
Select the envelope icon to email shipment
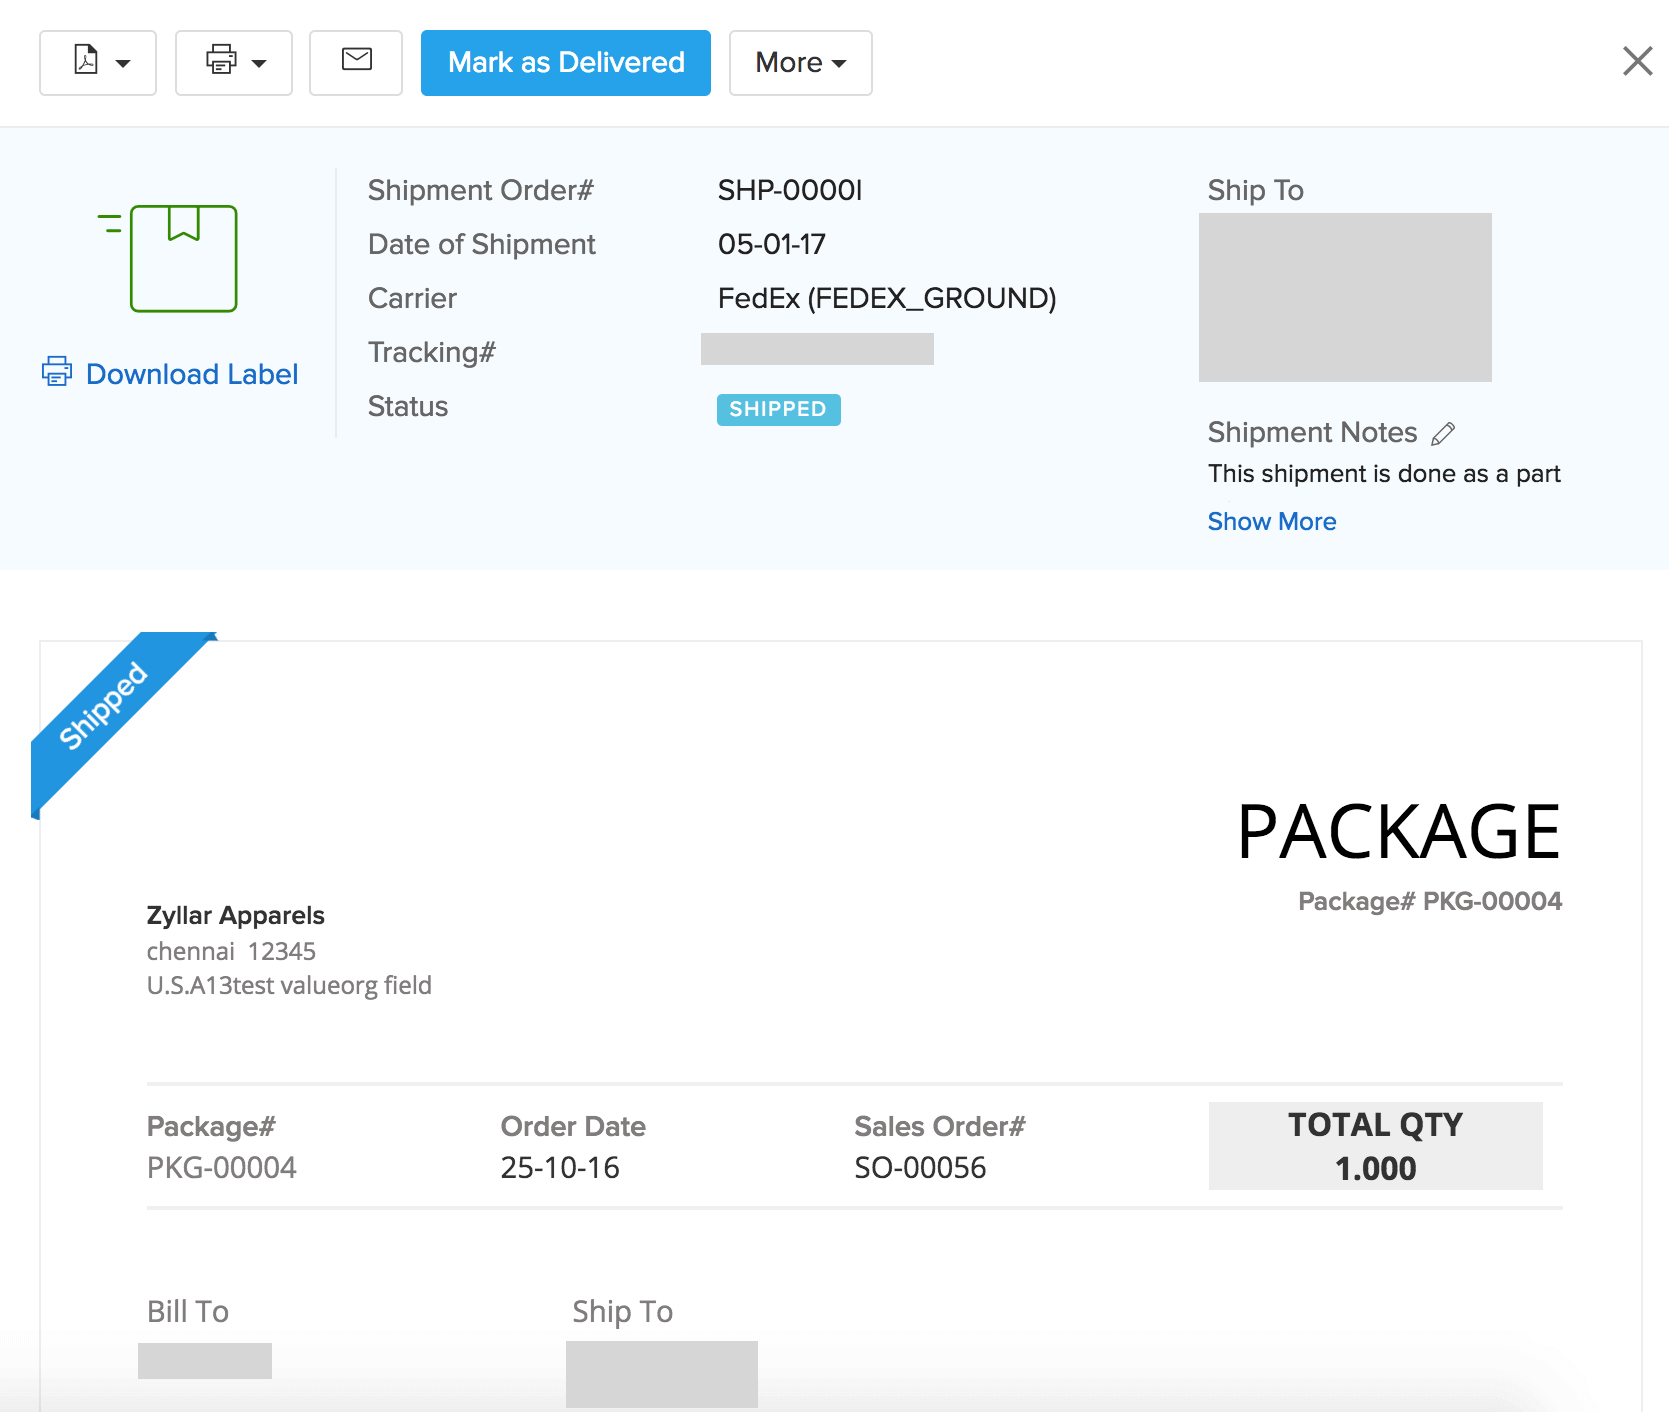click(x=355, y=62)
